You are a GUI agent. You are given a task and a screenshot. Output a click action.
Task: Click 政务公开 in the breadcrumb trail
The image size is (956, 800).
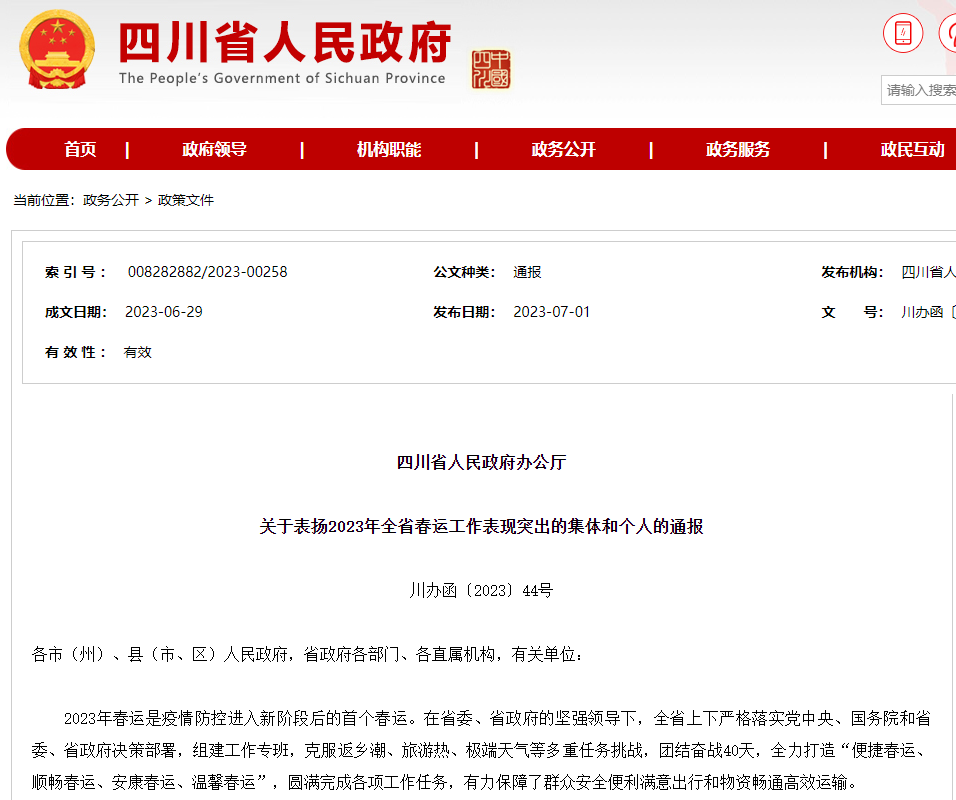(x=111, y=200)
